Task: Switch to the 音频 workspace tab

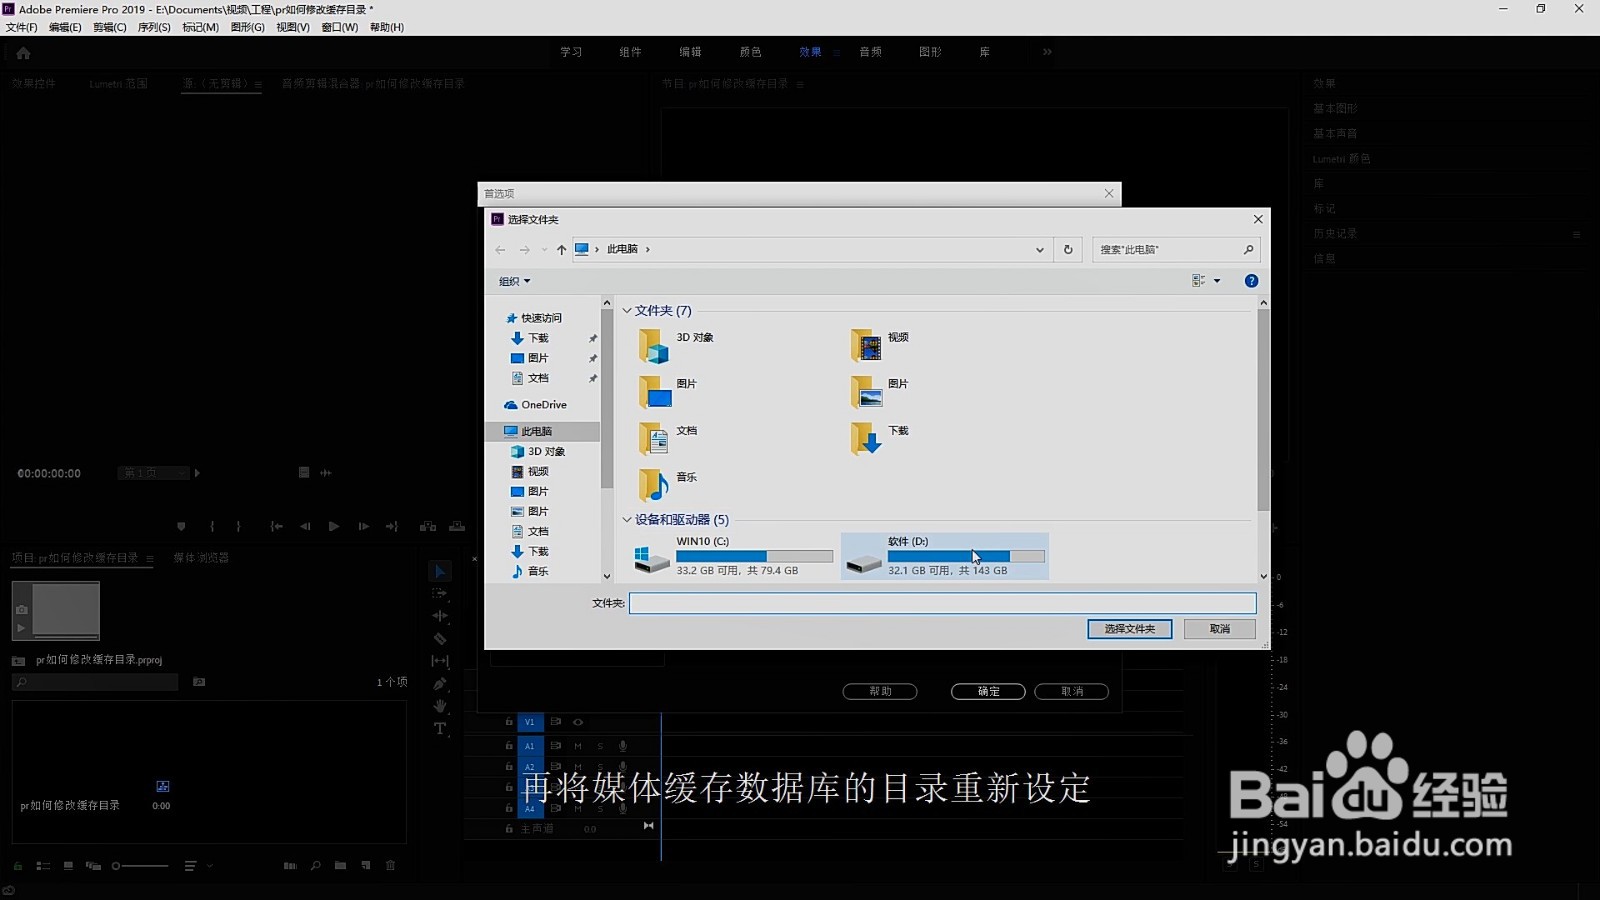Action: (871, 52)
